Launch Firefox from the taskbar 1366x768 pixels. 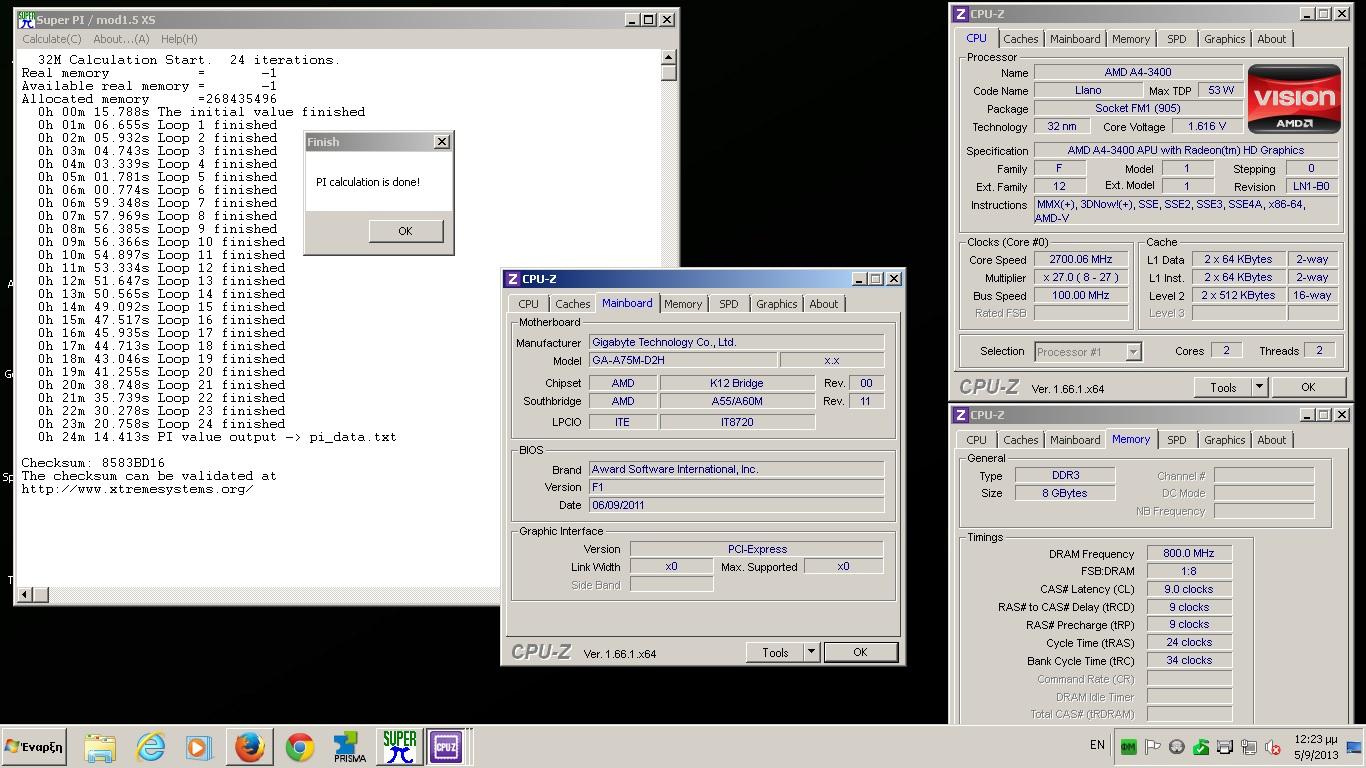tap(249, 747)
